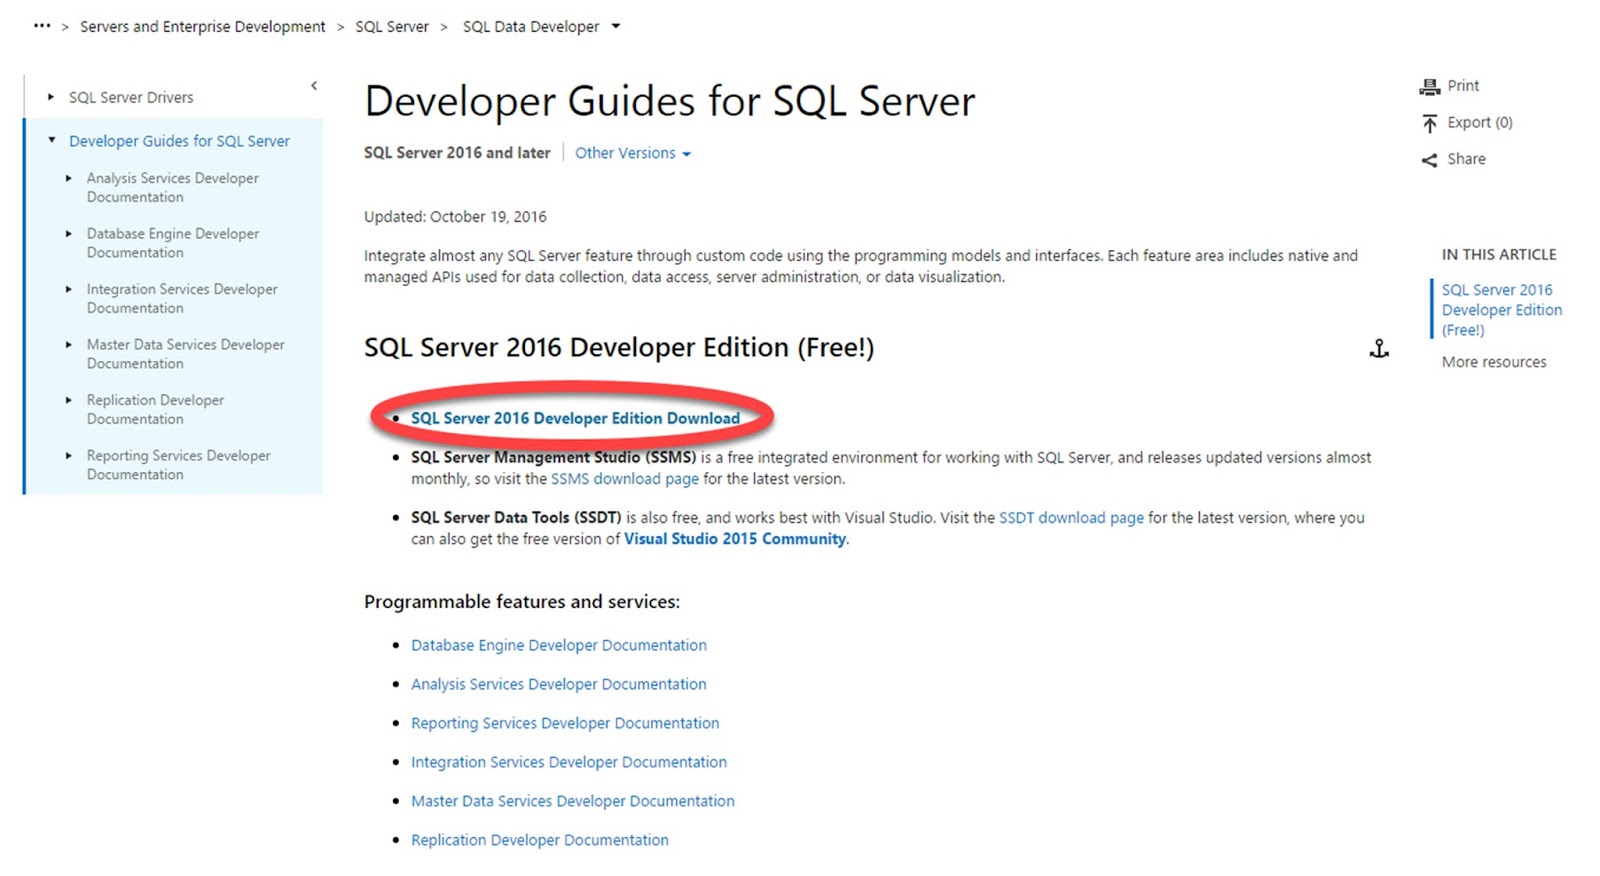This screenshot has height=876, width=1600.
Task: Click the SQL Server Data Tools (SSDT) text
Action: (516, 518)
